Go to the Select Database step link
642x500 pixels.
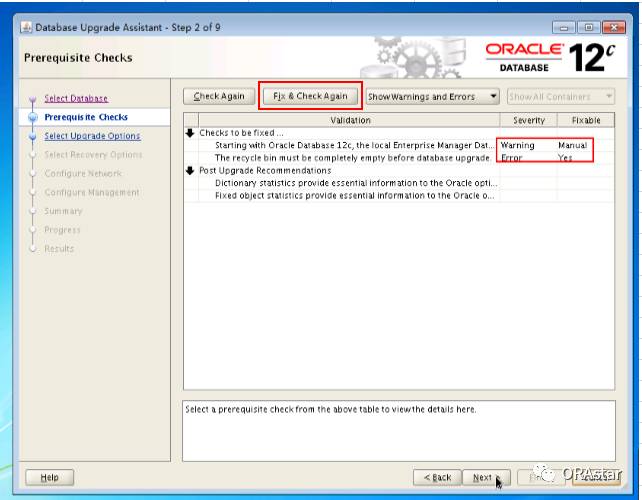coord(76,98)
